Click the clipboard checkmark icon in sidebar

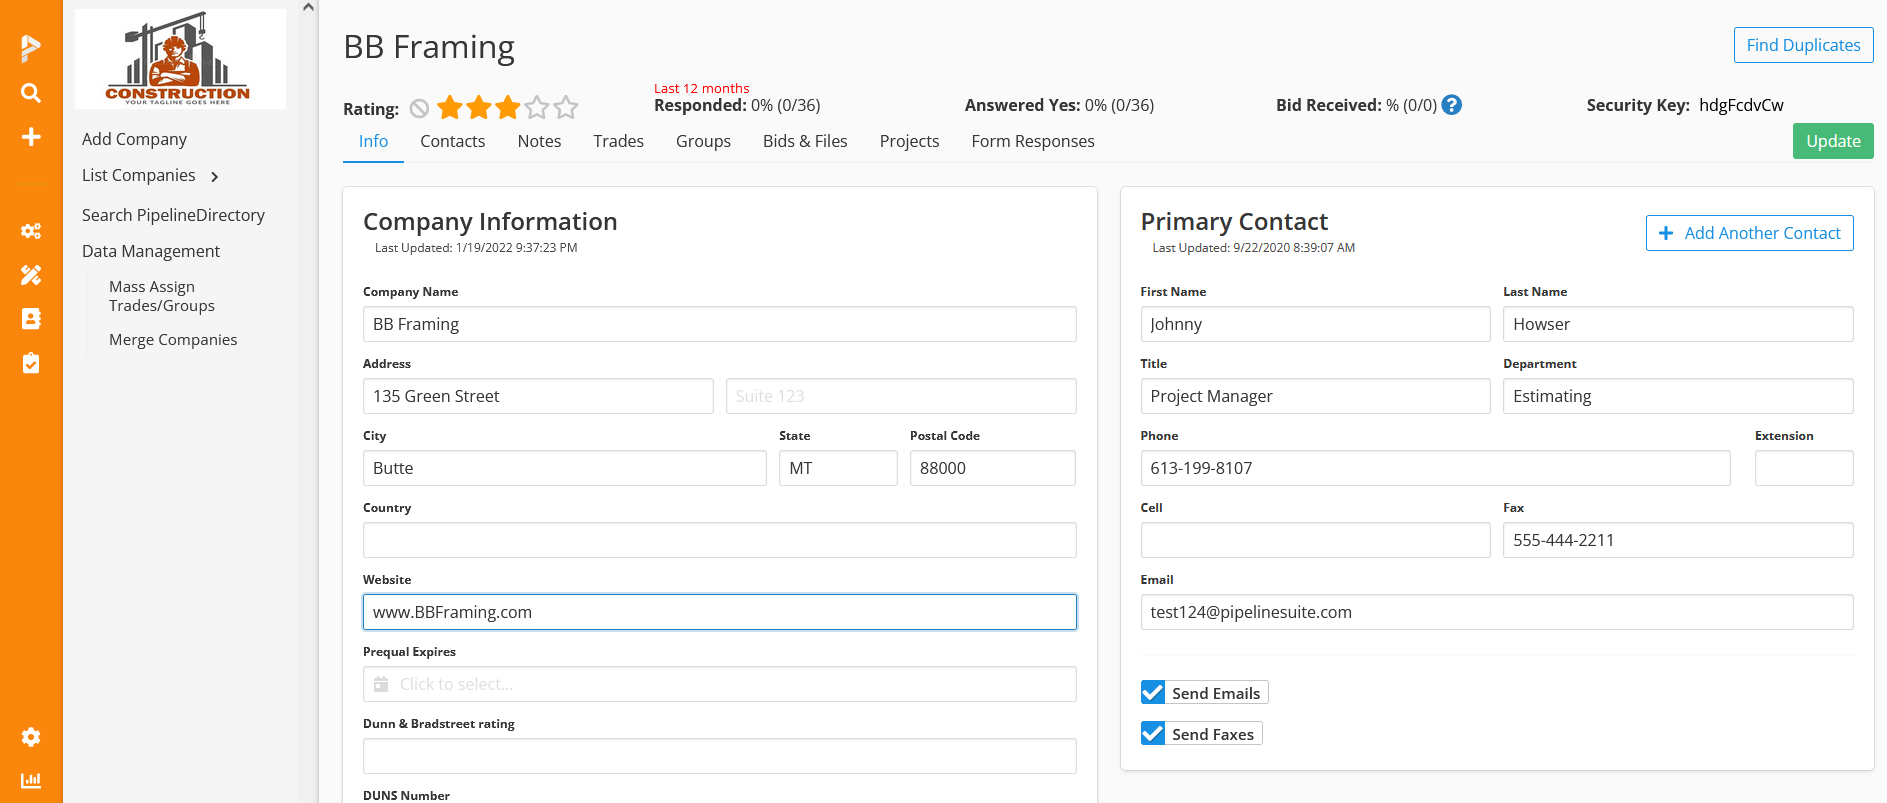pyautogui.click(x=31, y=363)
